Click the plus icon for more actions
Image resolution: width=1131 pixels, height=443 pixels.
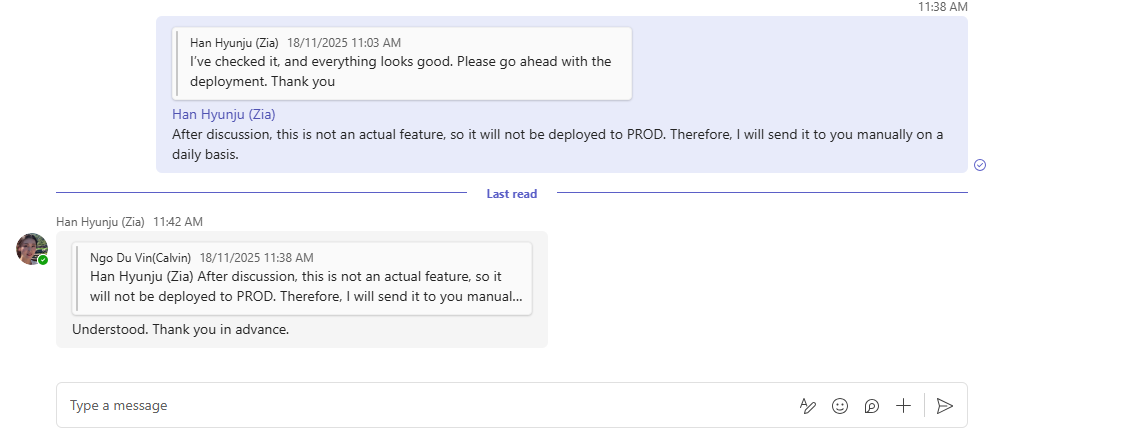903,405
